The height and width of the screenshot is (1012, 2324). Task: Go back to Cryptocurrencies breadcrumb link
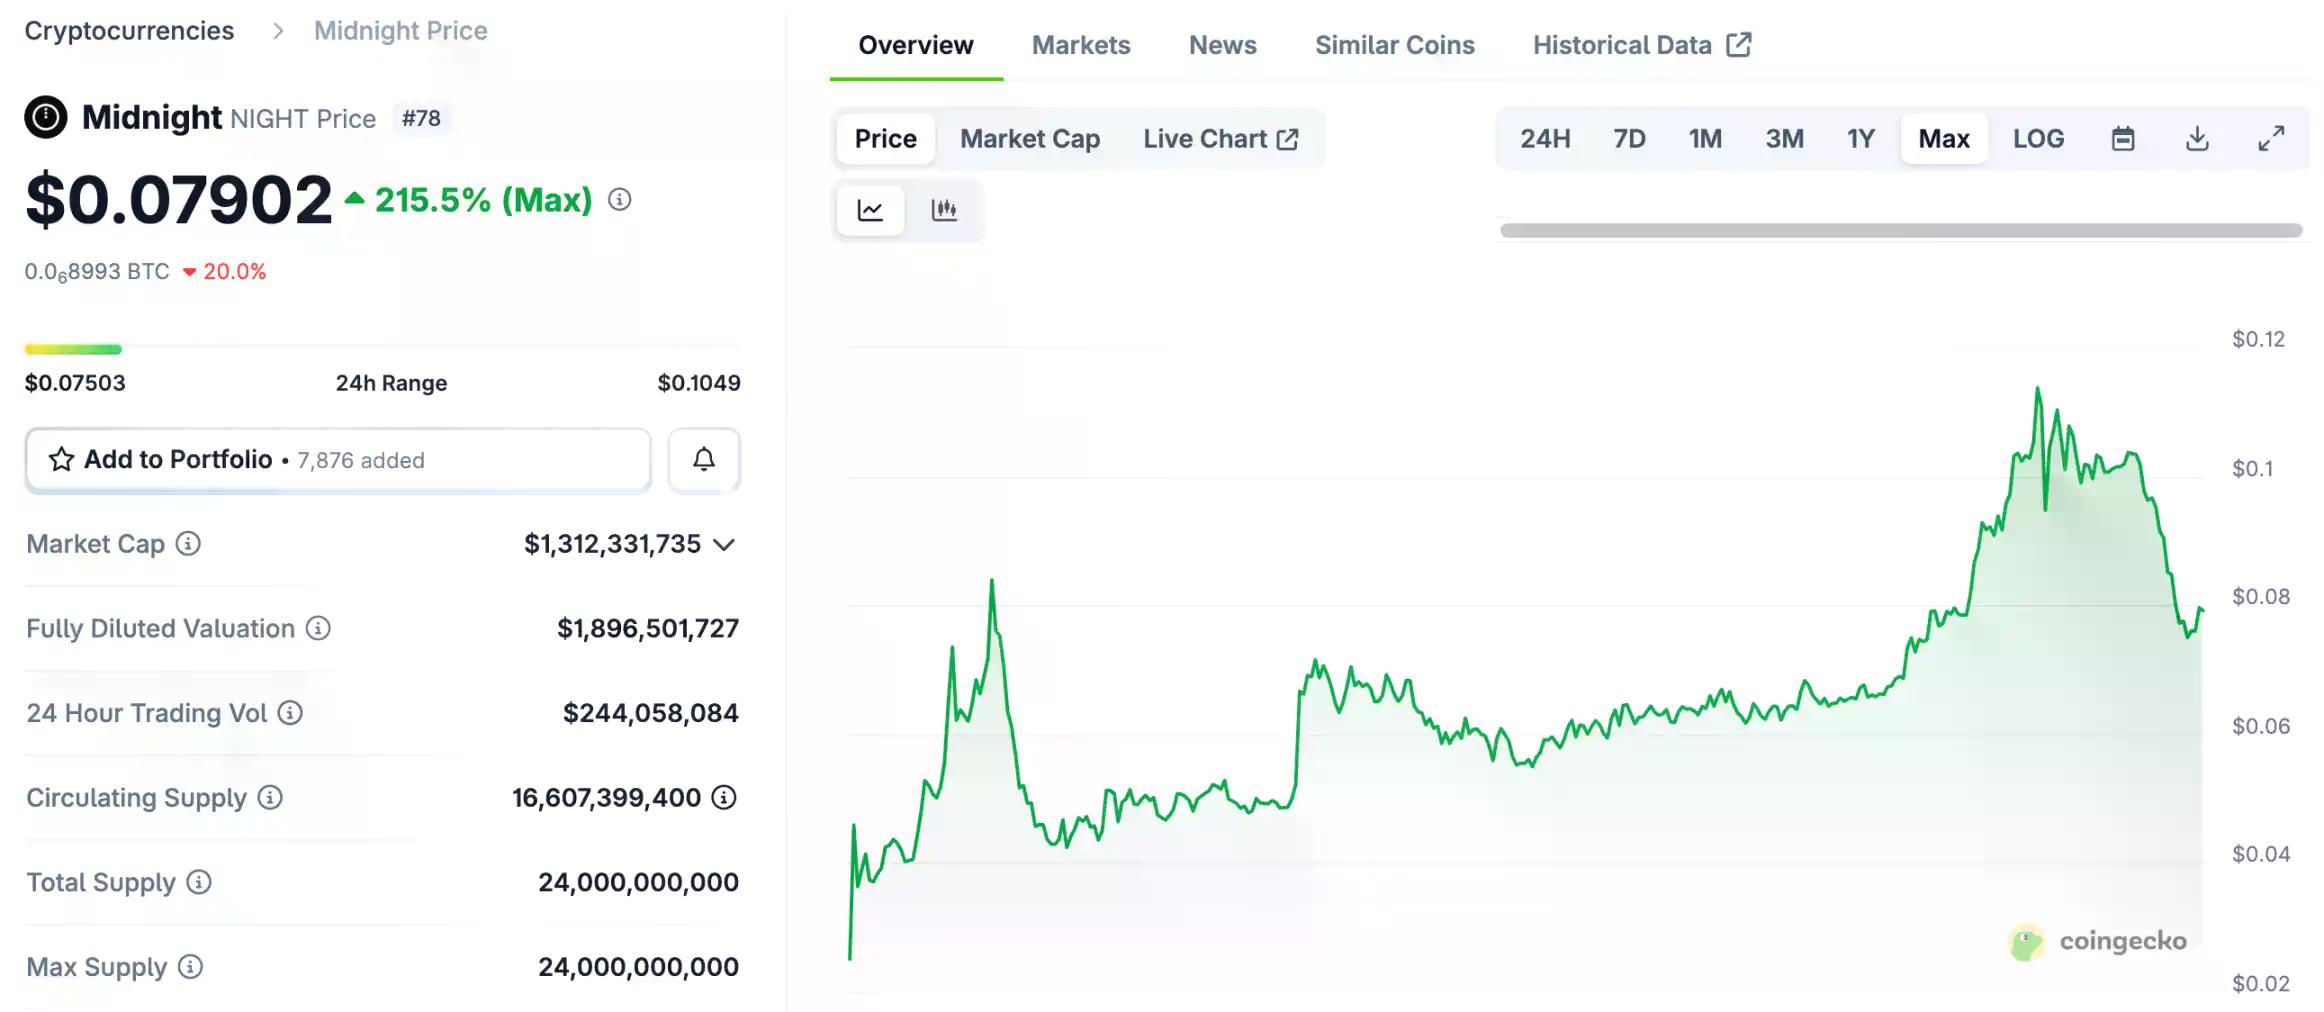pos(130,30)
